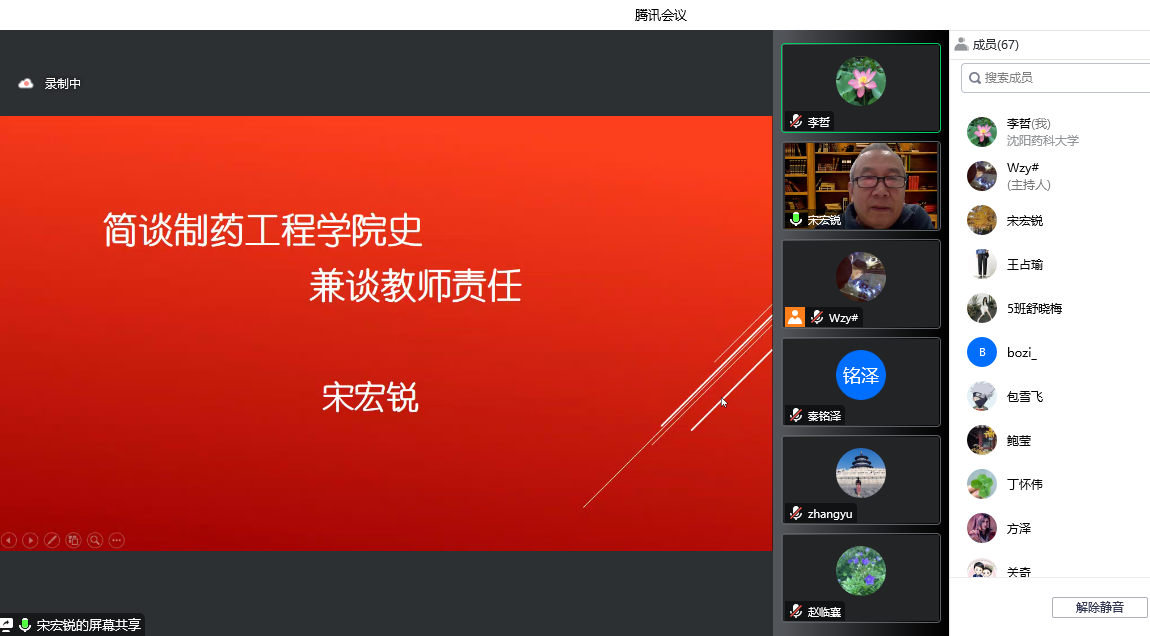
Task: Click the cloud recording icon beside 录制中
Action: pos(26,84)
